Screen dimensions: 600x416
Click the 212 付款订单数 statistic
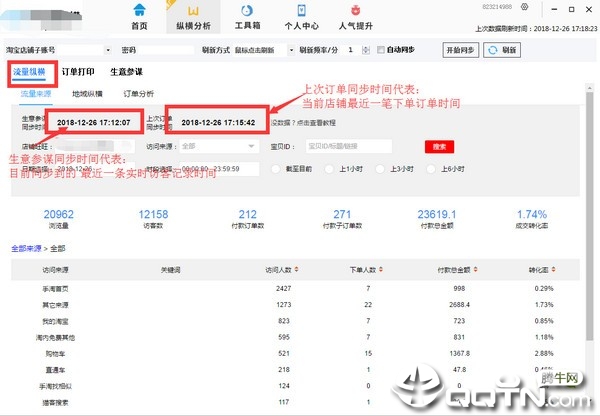pyautogui.click(x=248, y=219)
